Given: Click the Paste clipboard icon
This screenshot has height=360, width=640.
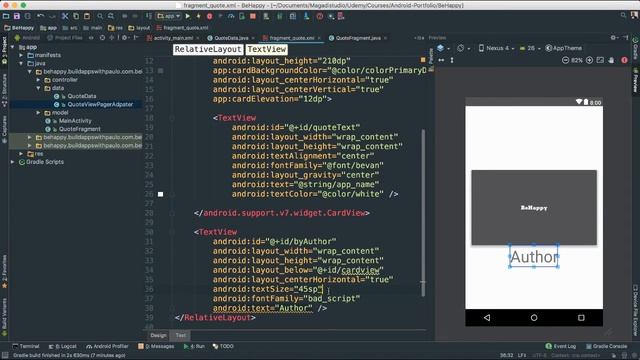Looking at the screenshot, I should point(87,16).
